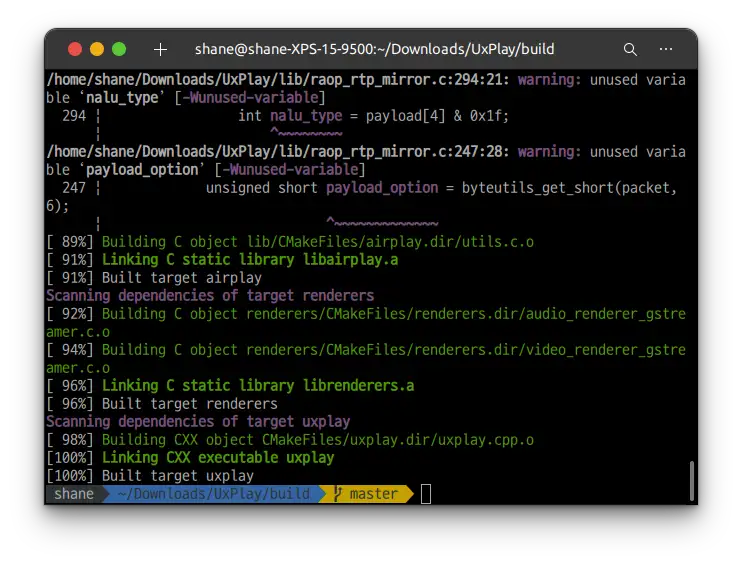Open the terminal search magnifier

coord(630,49)
